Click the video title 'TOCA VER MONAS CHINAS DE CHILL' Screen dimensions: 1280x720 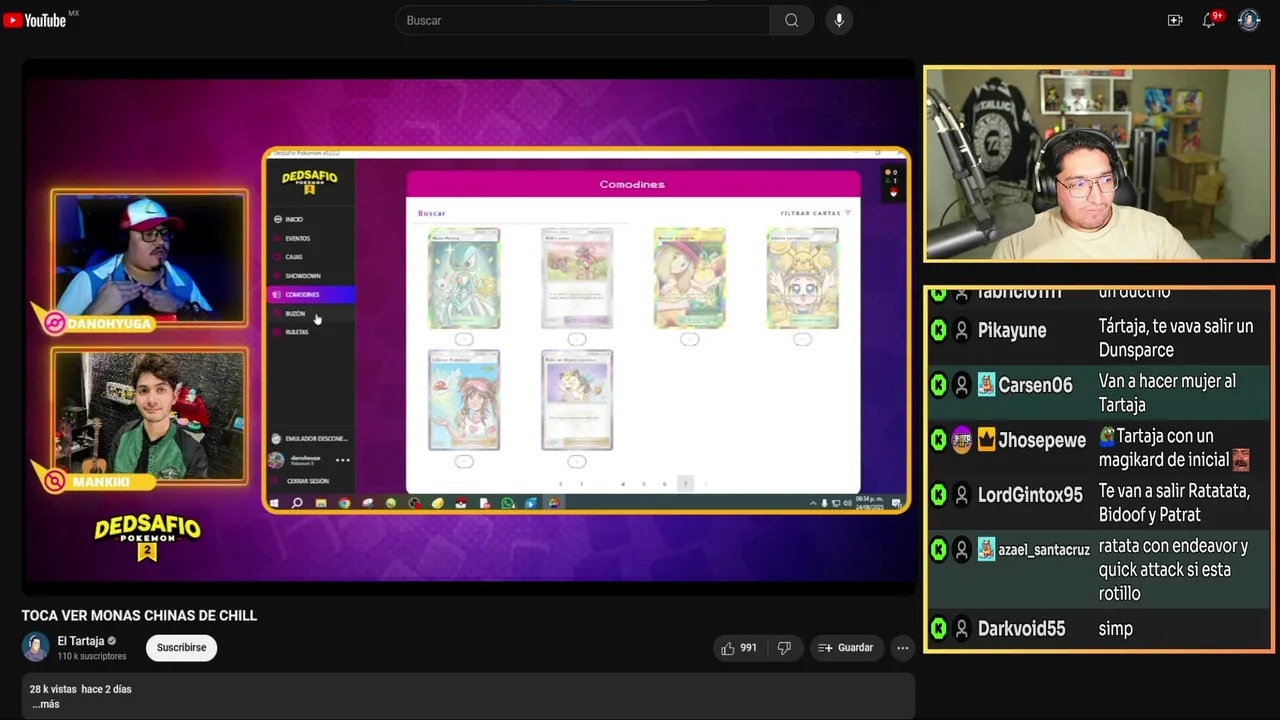139,616
